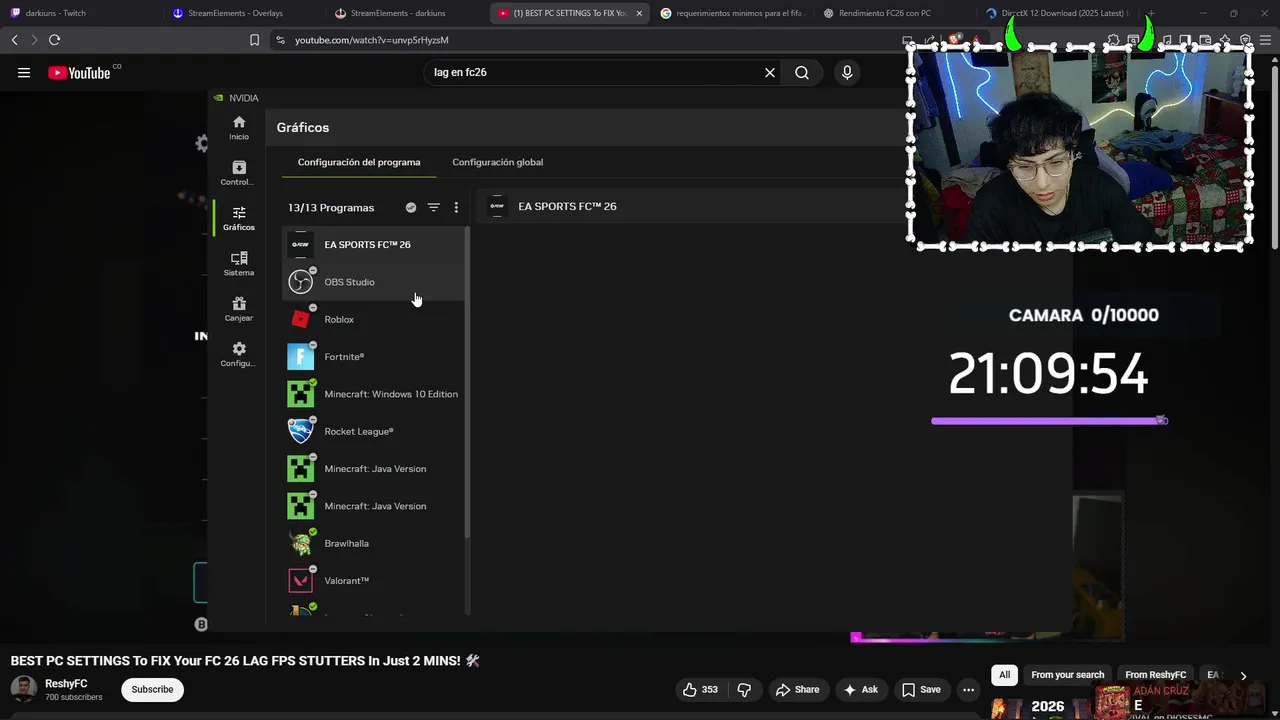Select the All filter chip
Screen dimensions: 1280x720
1004,675
